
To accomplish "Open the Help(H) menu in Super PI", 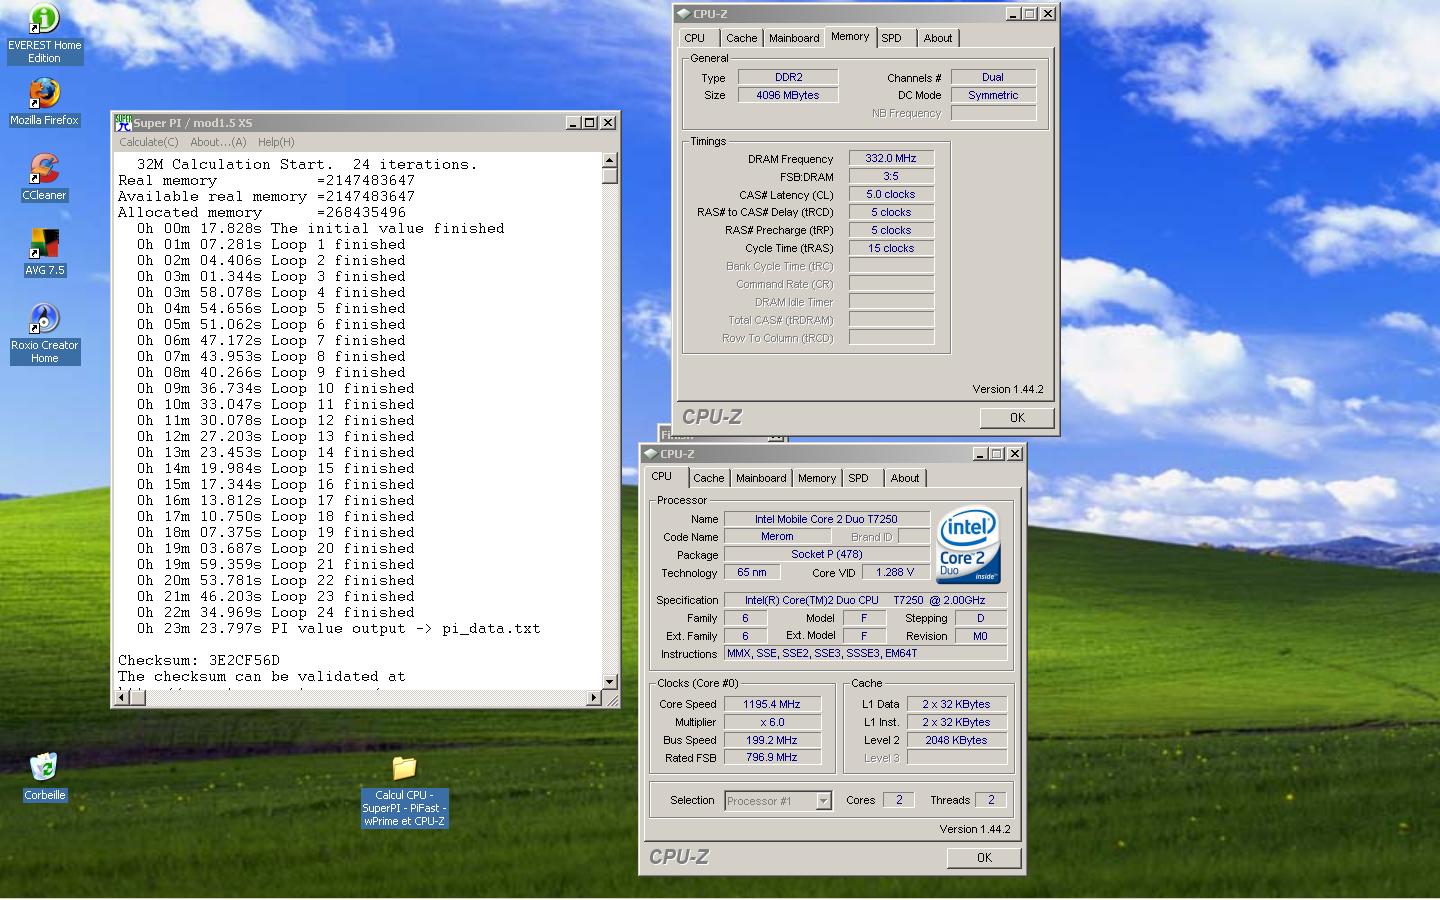I will [276, 142].
